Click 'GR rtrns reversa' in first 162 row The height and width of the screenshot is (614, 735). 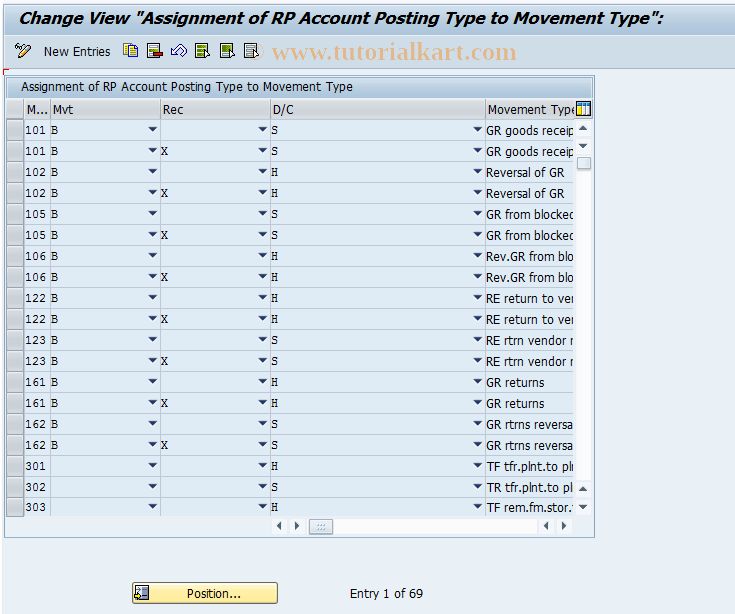[529, 425]
